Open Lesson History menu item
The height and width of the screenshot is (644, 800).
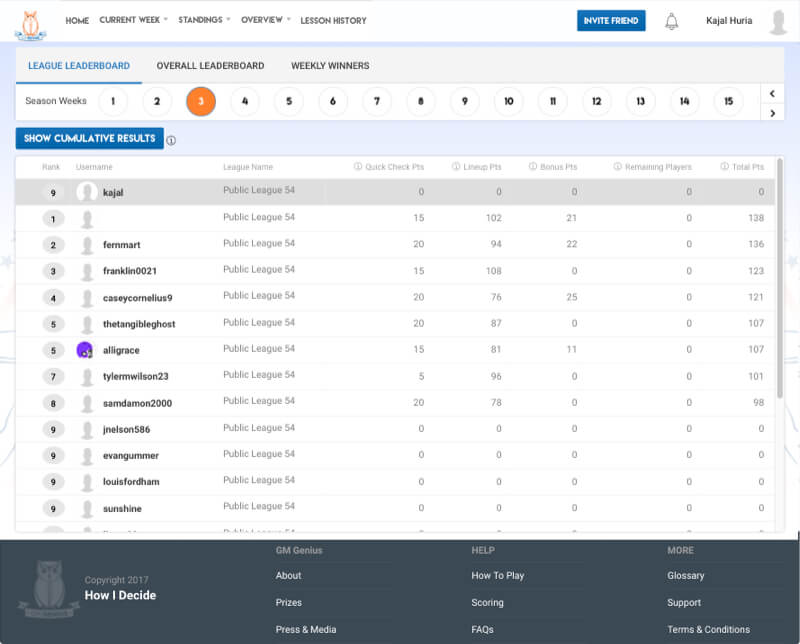[x=333, y=20]
